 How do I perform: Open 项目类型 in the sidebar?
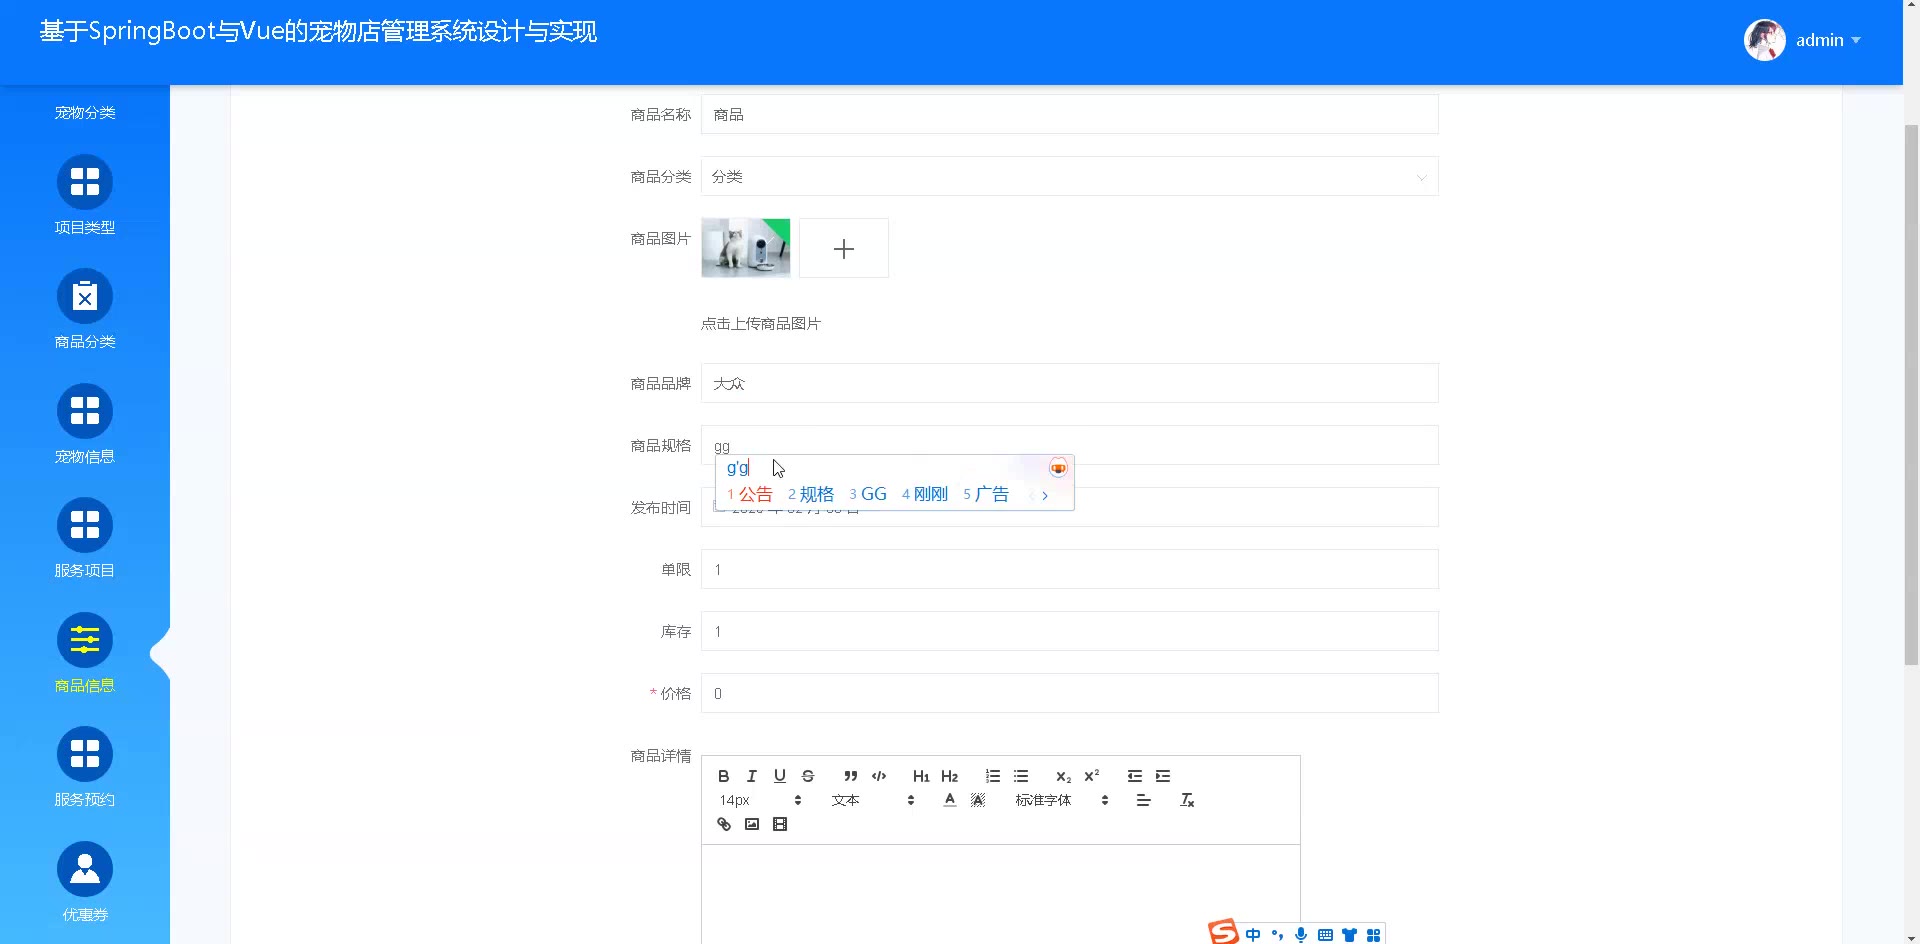click(85, 196)
